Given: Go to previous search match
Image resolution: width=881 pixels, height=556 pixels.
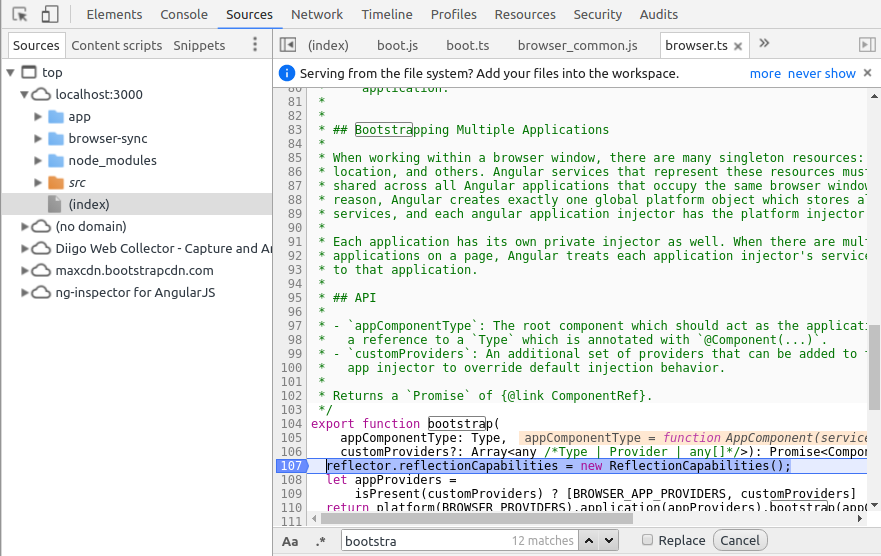Looking at the screenshot, I should 589,541.
